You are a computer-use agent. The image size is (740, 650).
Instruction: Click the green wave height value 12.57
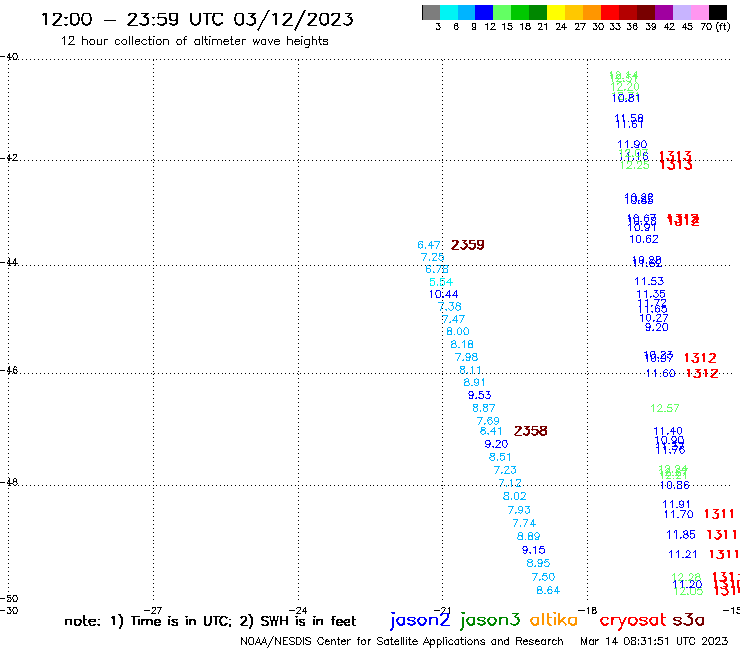665,408
